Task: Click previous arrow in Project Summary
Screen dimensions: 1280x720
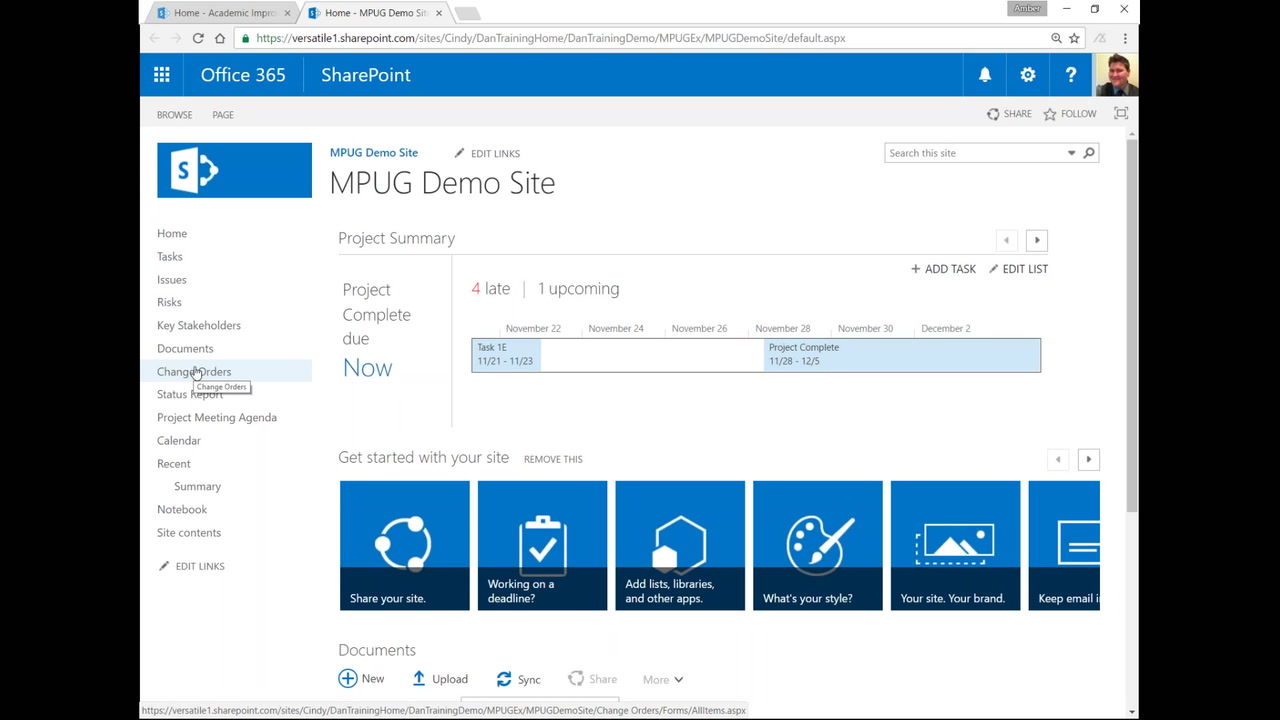Action: (1007, 240)
